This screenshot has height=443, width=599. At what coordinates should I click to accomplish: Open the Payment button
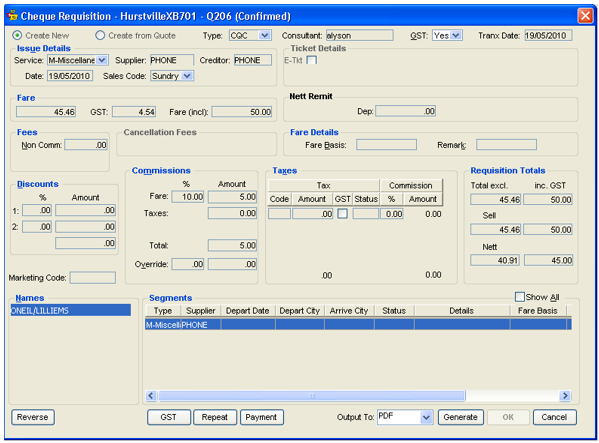(261, 417)
